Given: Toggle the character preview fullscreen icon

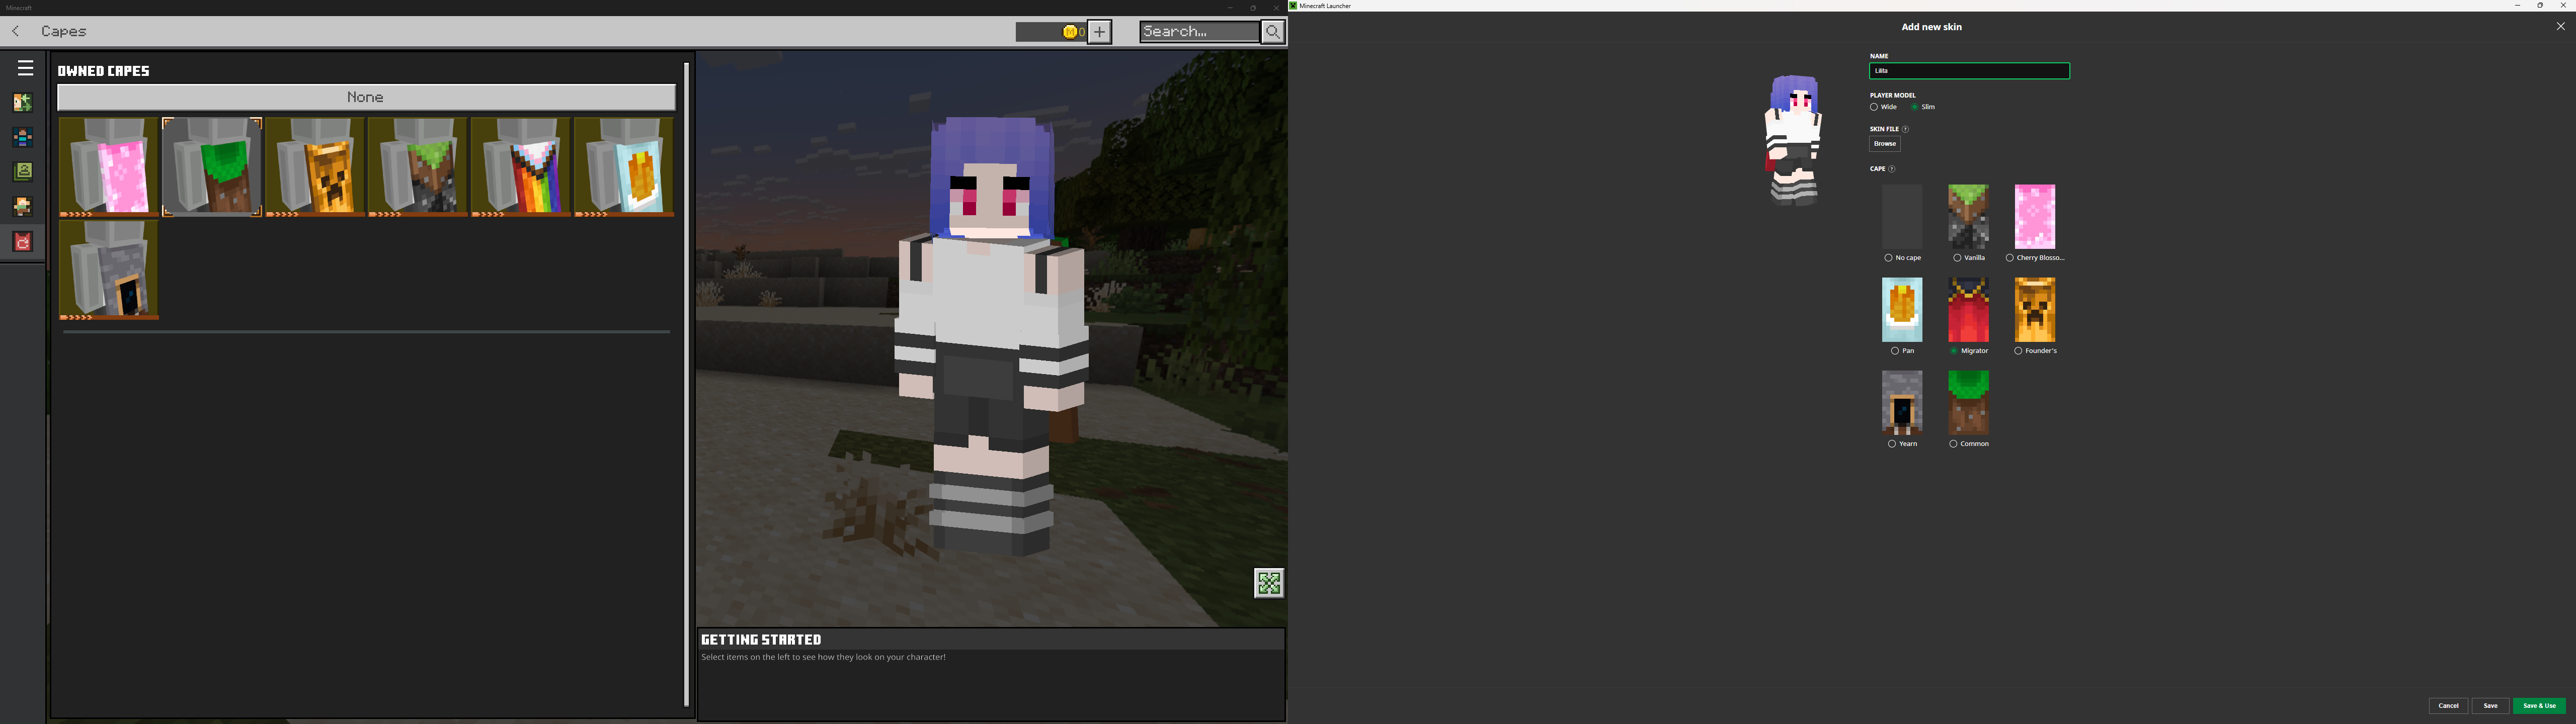Looking at the screenshot, I should pos(1269,583).
